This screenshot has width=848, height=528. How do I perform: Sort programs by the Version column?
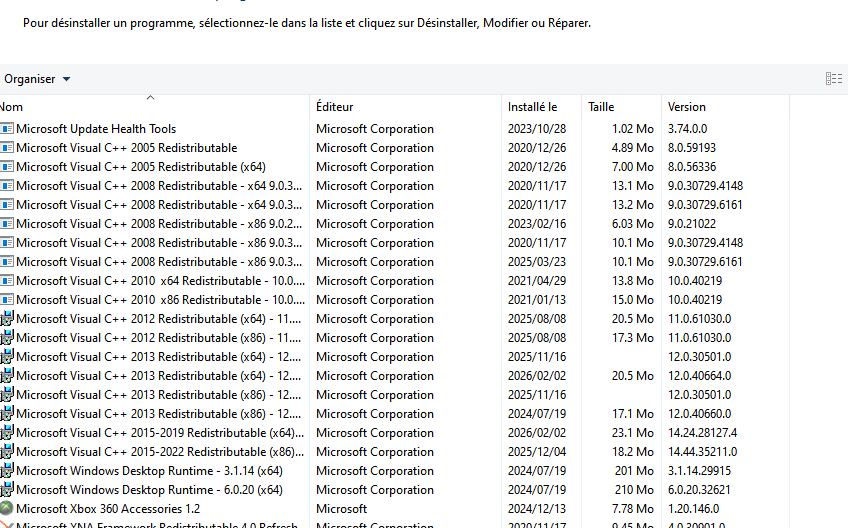click(x=687, y=107)
